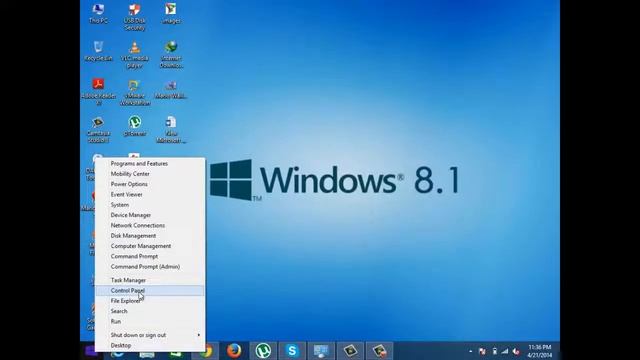The width and height of the screenshot is (640, 360).
Task: Open the This PC desktop icon
Action: coord(98,13)
